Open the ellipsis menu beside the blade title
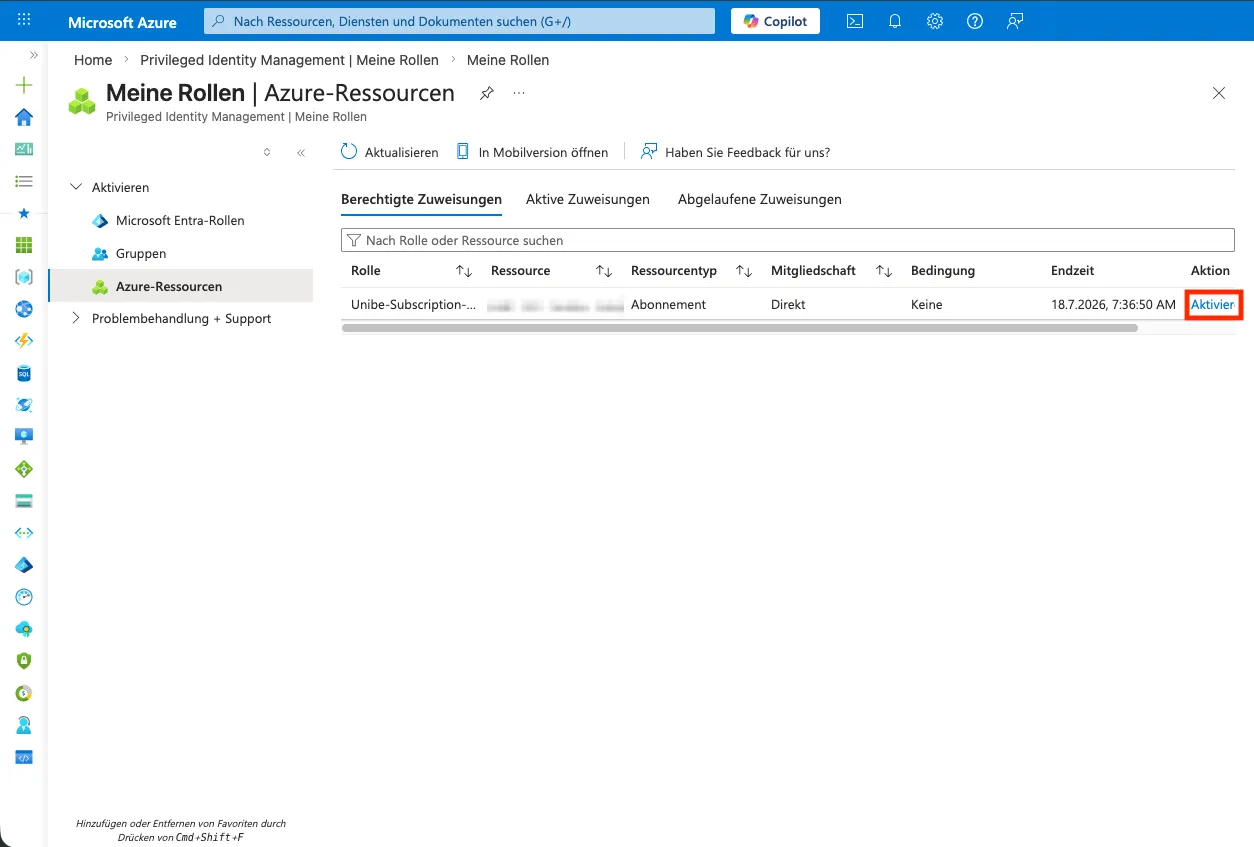 coord(519,93)
